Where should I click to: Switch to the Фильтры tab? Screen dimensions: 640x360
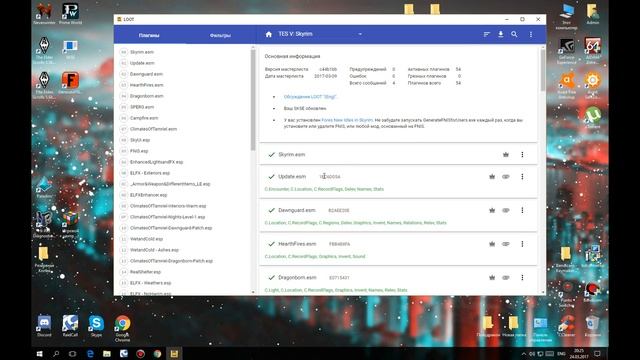point(220,36)
